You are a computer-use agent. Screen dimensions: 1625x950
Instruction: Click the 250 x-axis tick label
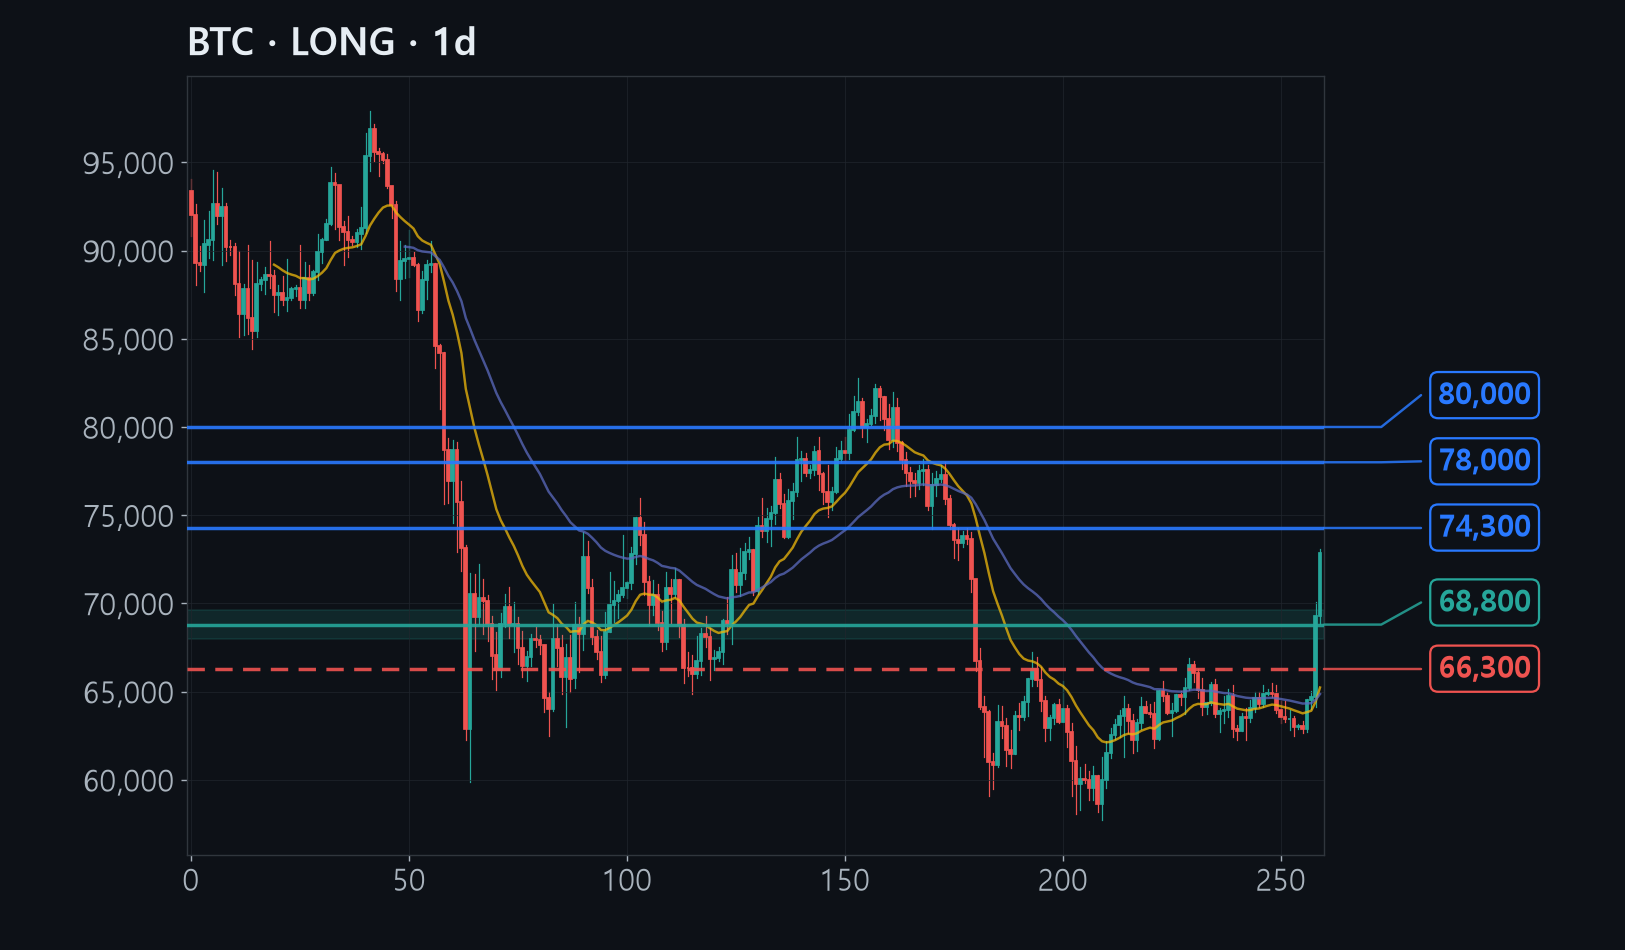click(1281, 881)
